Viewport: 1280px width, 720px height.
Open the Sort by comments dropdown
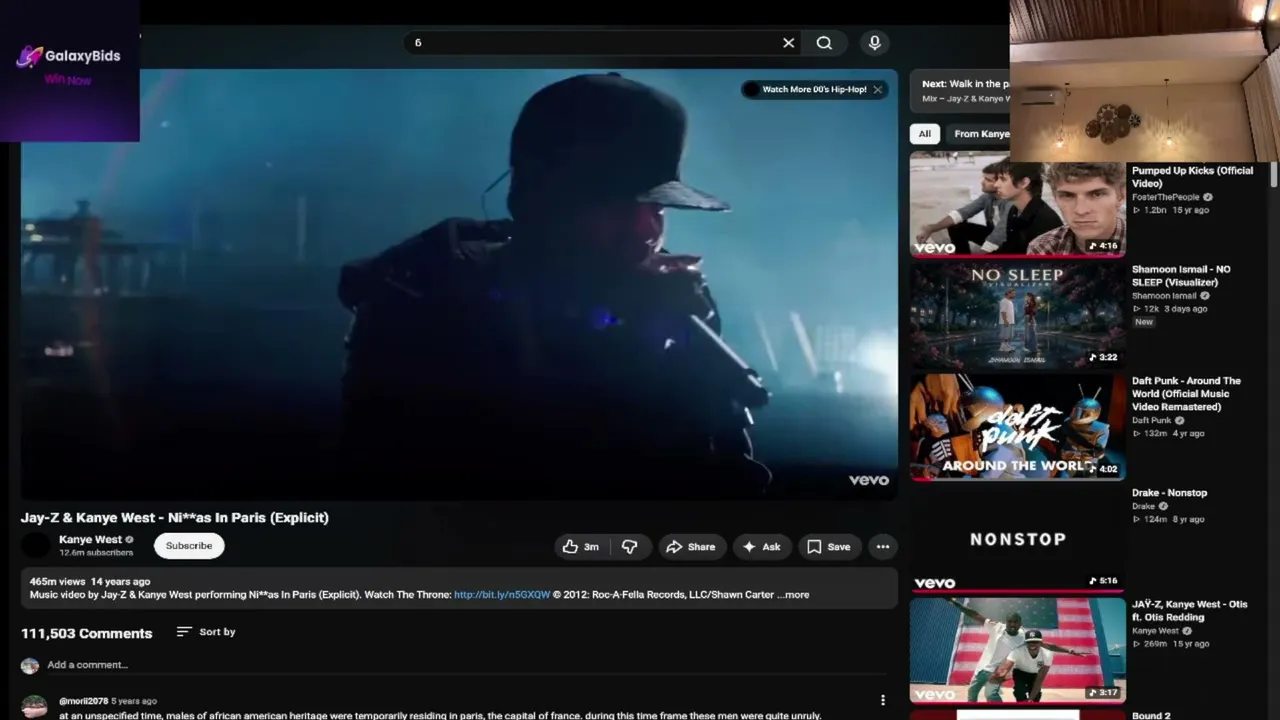(x=206, y=632)
